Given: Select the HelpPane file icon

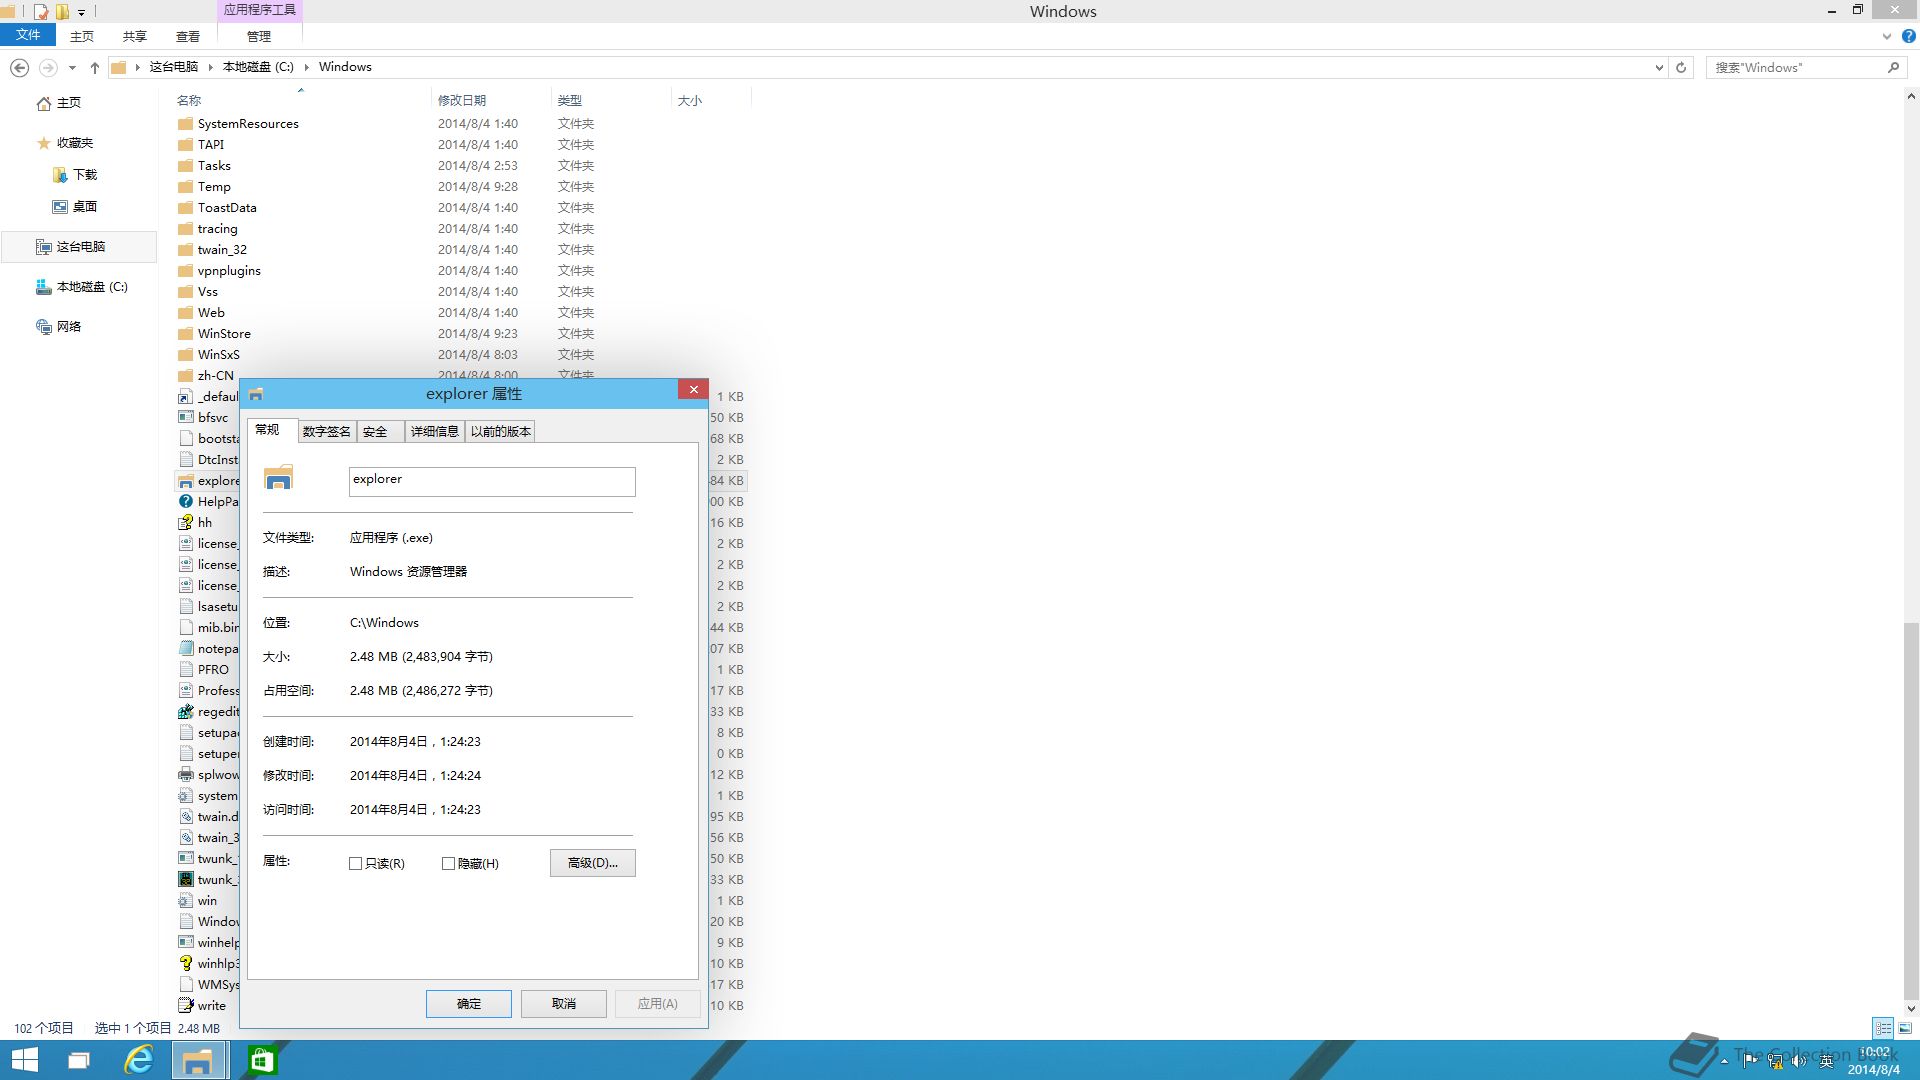Looking at the screenshot, I should (x=185, y=502).
